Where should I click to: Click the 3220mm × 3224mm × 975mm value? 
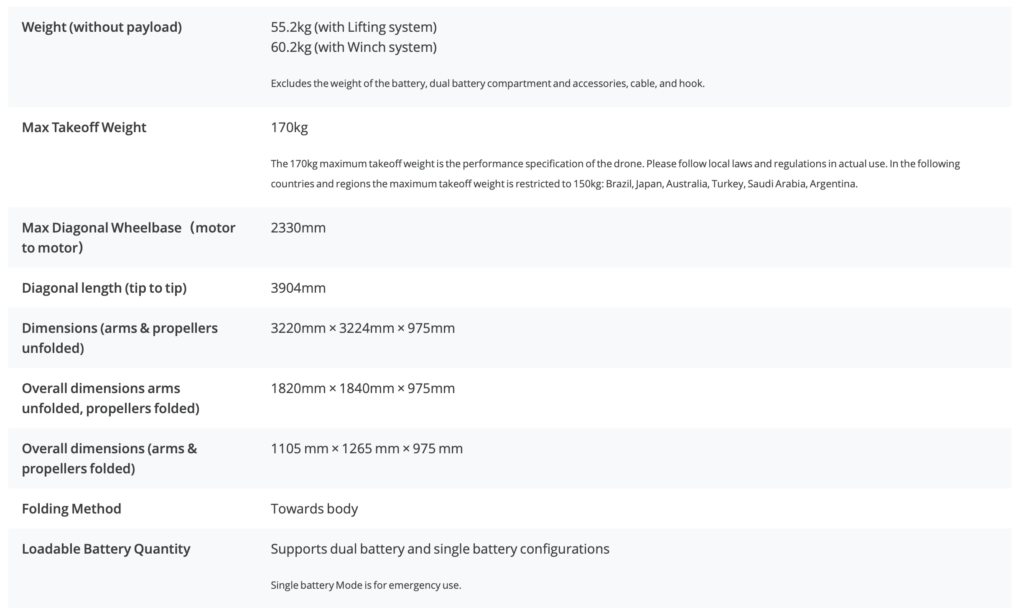[363, 328]
